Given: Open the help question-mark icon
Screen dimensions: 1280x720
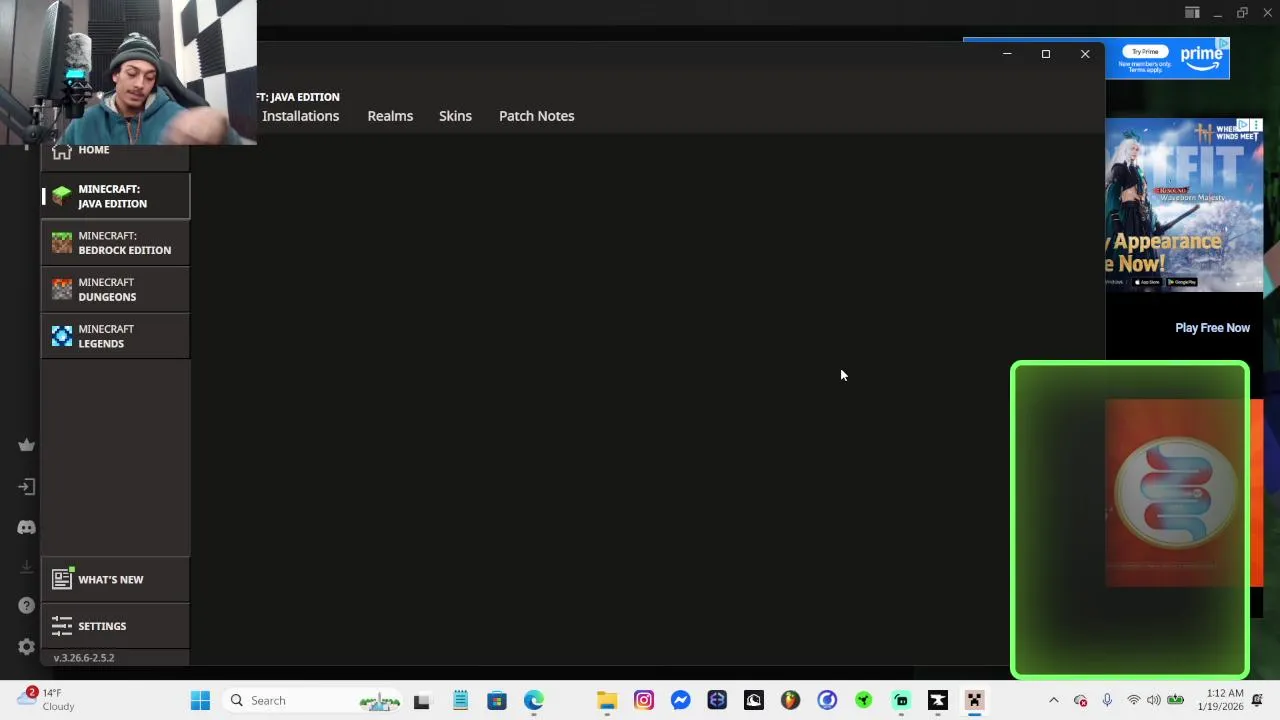Looking at the screenshot, I should click(x=27, y=606).
